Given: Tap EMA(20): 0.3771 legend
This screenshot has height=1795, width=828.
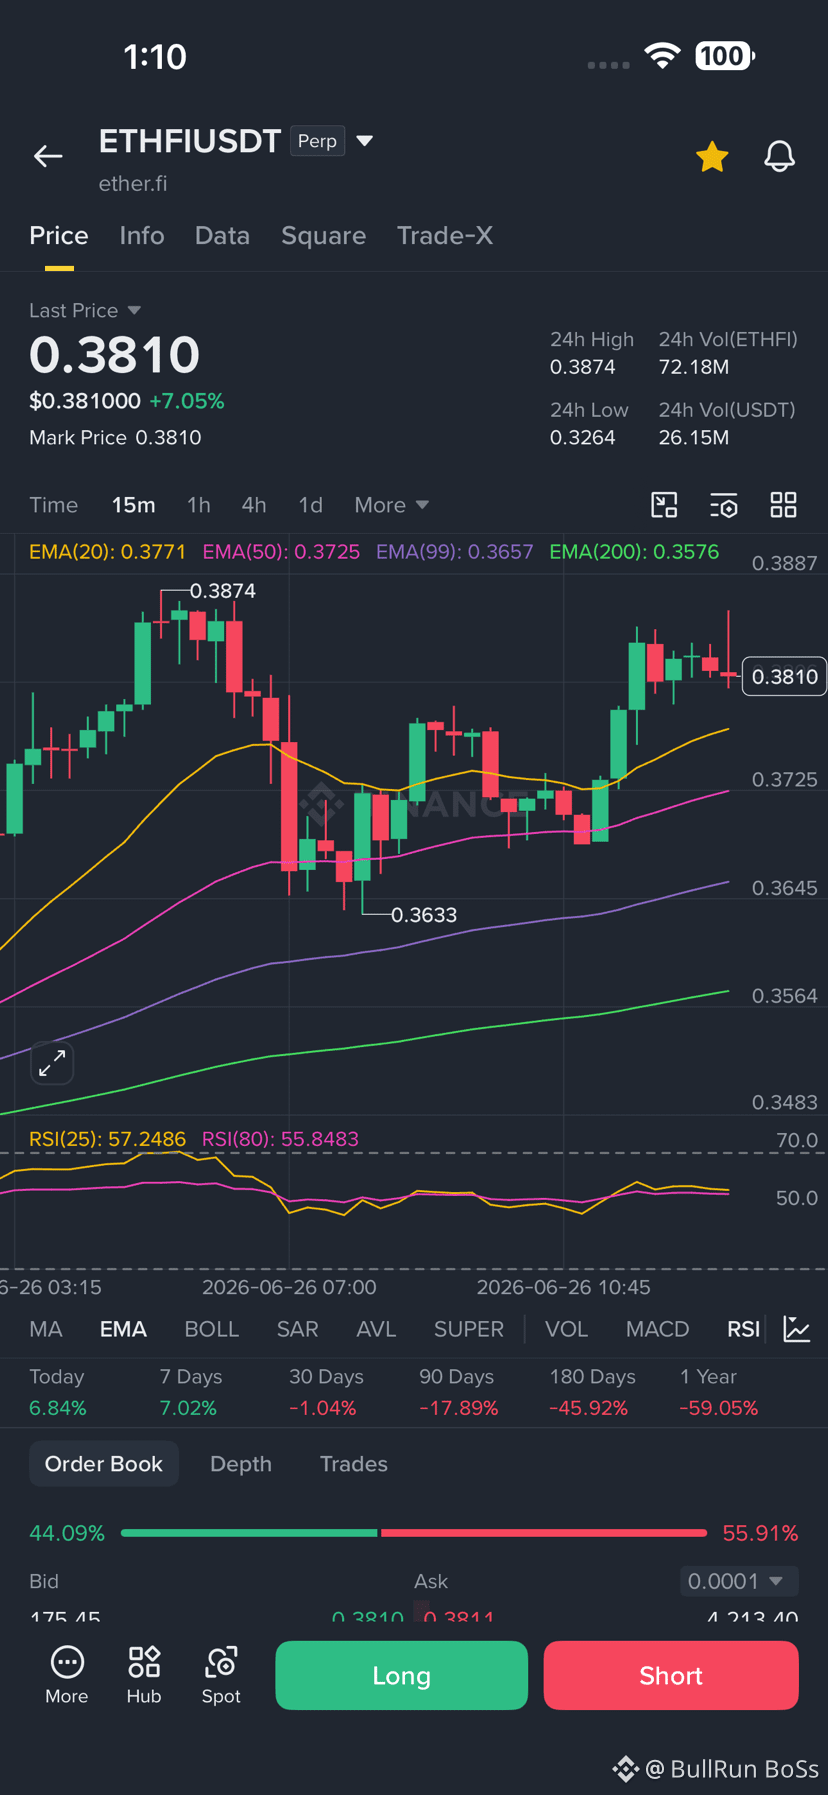Looking at the screenshot, I should [x=108, y=552].
